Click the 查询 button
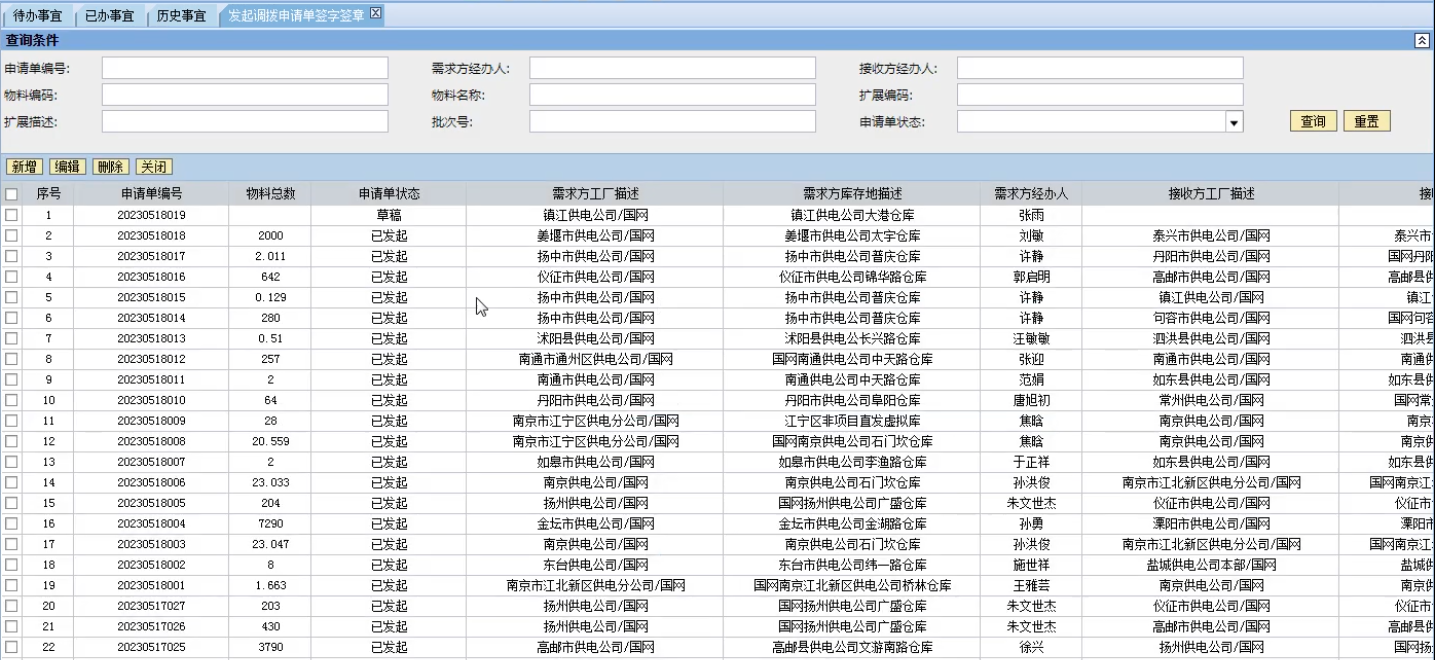 point(1313,121)
